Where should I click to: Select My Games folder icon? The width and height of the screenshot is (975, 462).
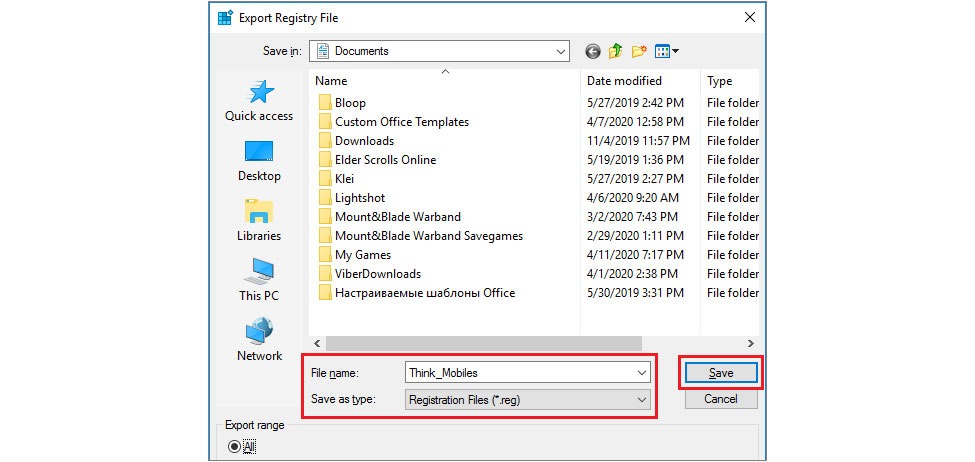point(325,255)
